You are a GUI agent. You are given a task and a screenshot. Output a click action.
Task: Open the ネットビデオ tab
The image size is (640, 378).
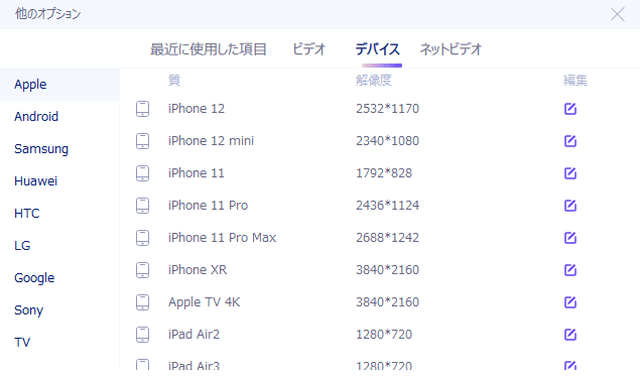(x=451, y=49)
